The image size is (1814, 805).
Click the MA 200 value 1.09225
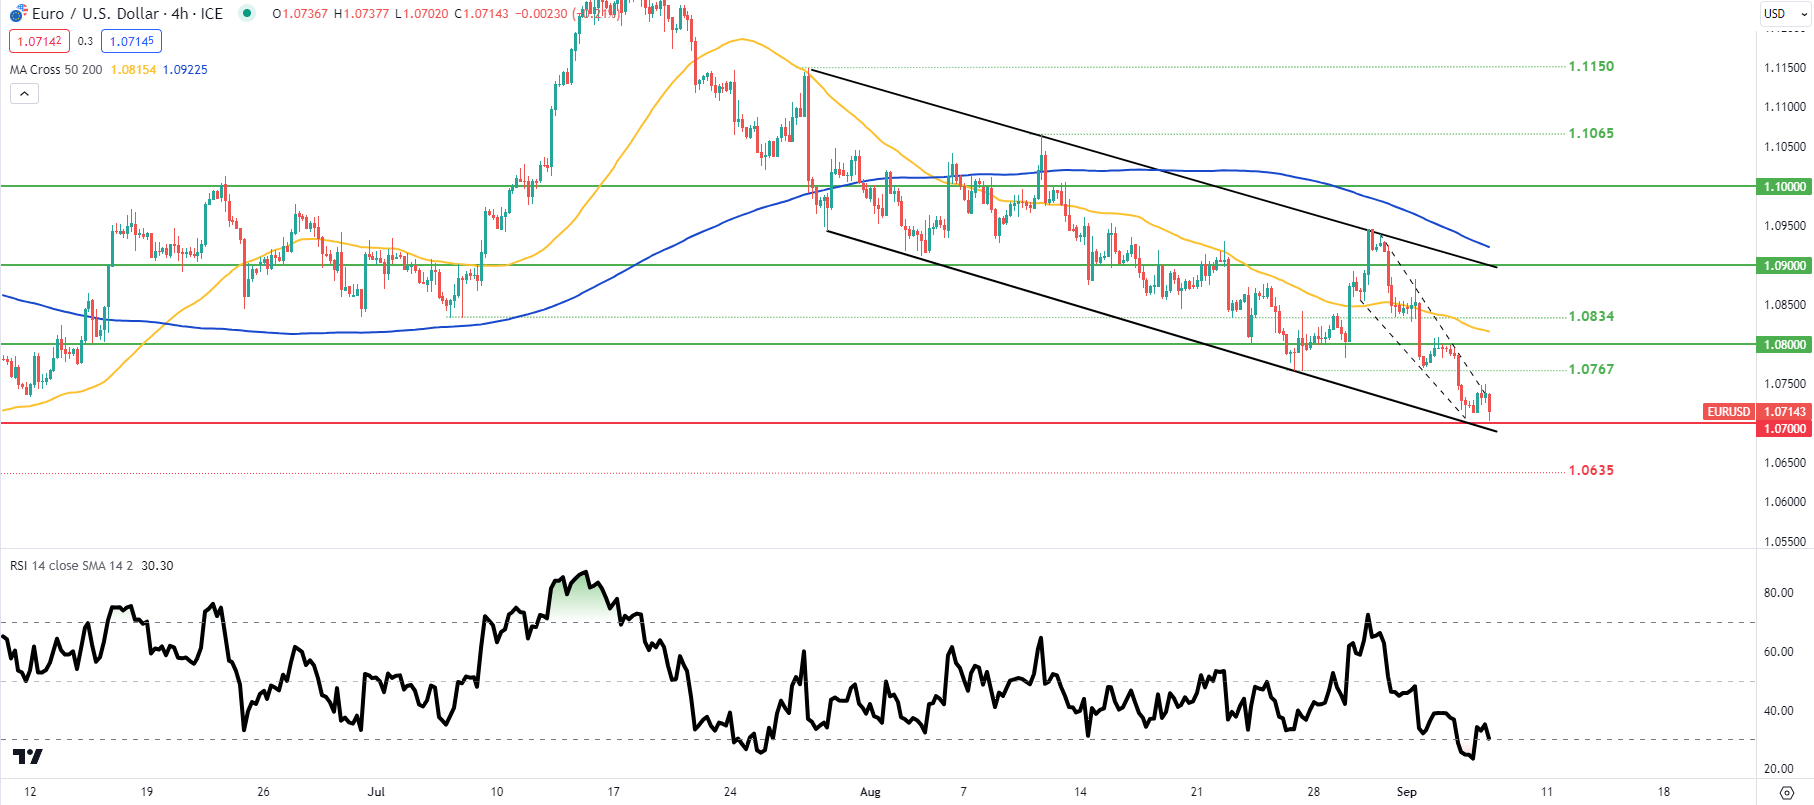(x=185, y=70)
